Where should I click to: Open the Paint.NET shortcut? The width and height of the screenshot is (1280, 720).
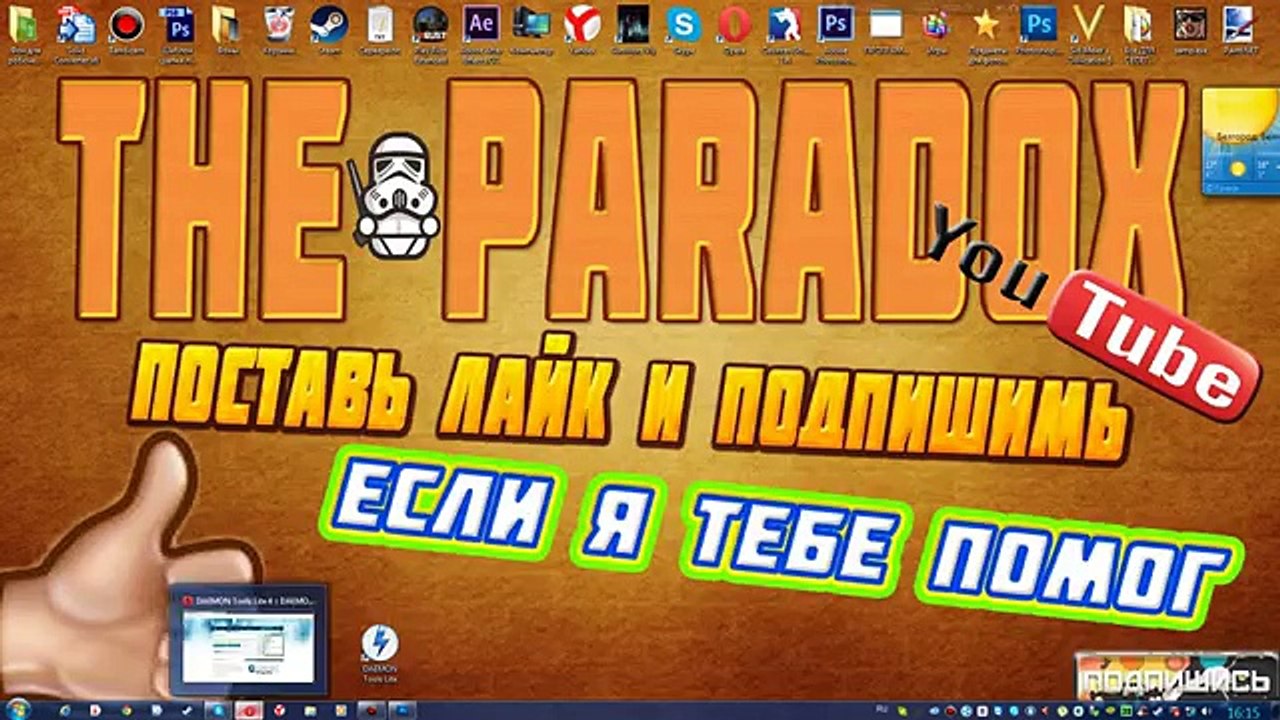click(1238, 28)
